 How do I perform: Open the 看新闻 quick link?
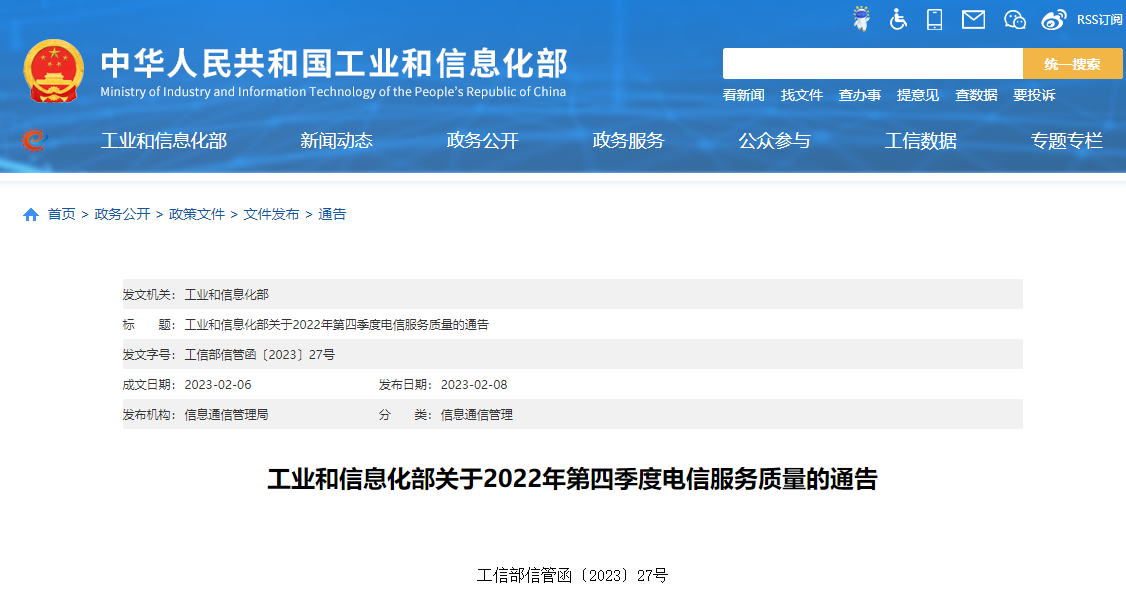(x=743, y=96)
